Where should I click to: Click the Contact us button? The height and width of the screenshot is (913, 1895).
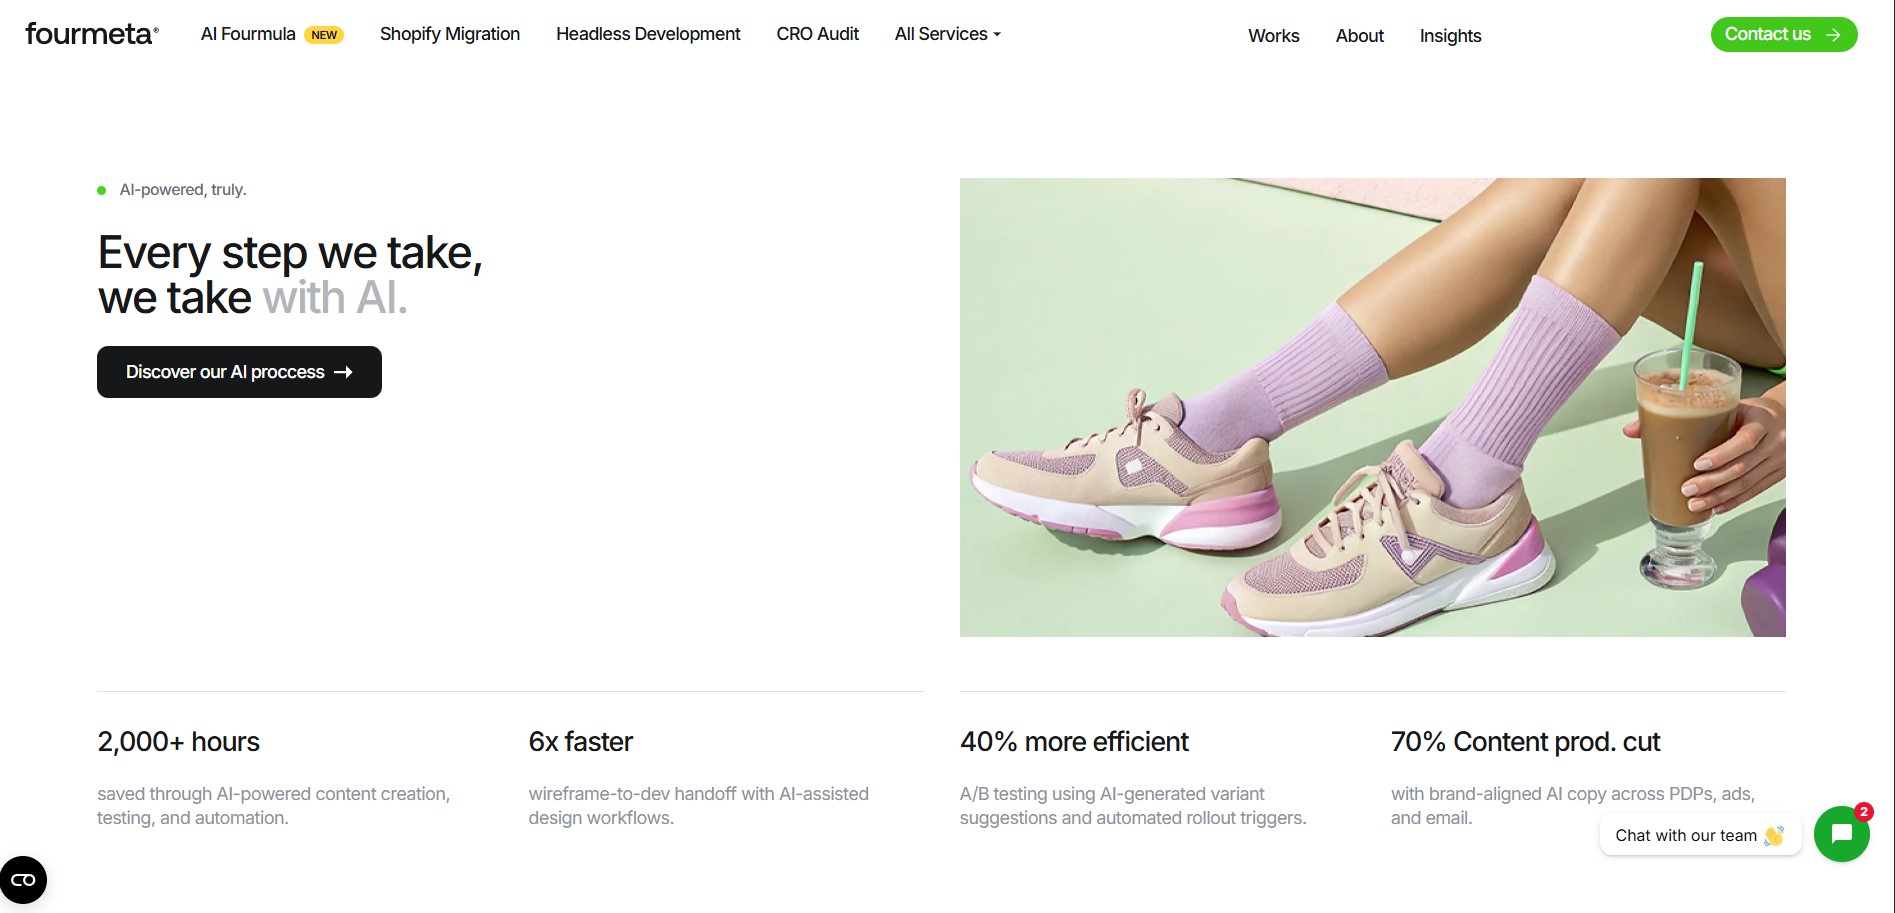click(1783, 33)
